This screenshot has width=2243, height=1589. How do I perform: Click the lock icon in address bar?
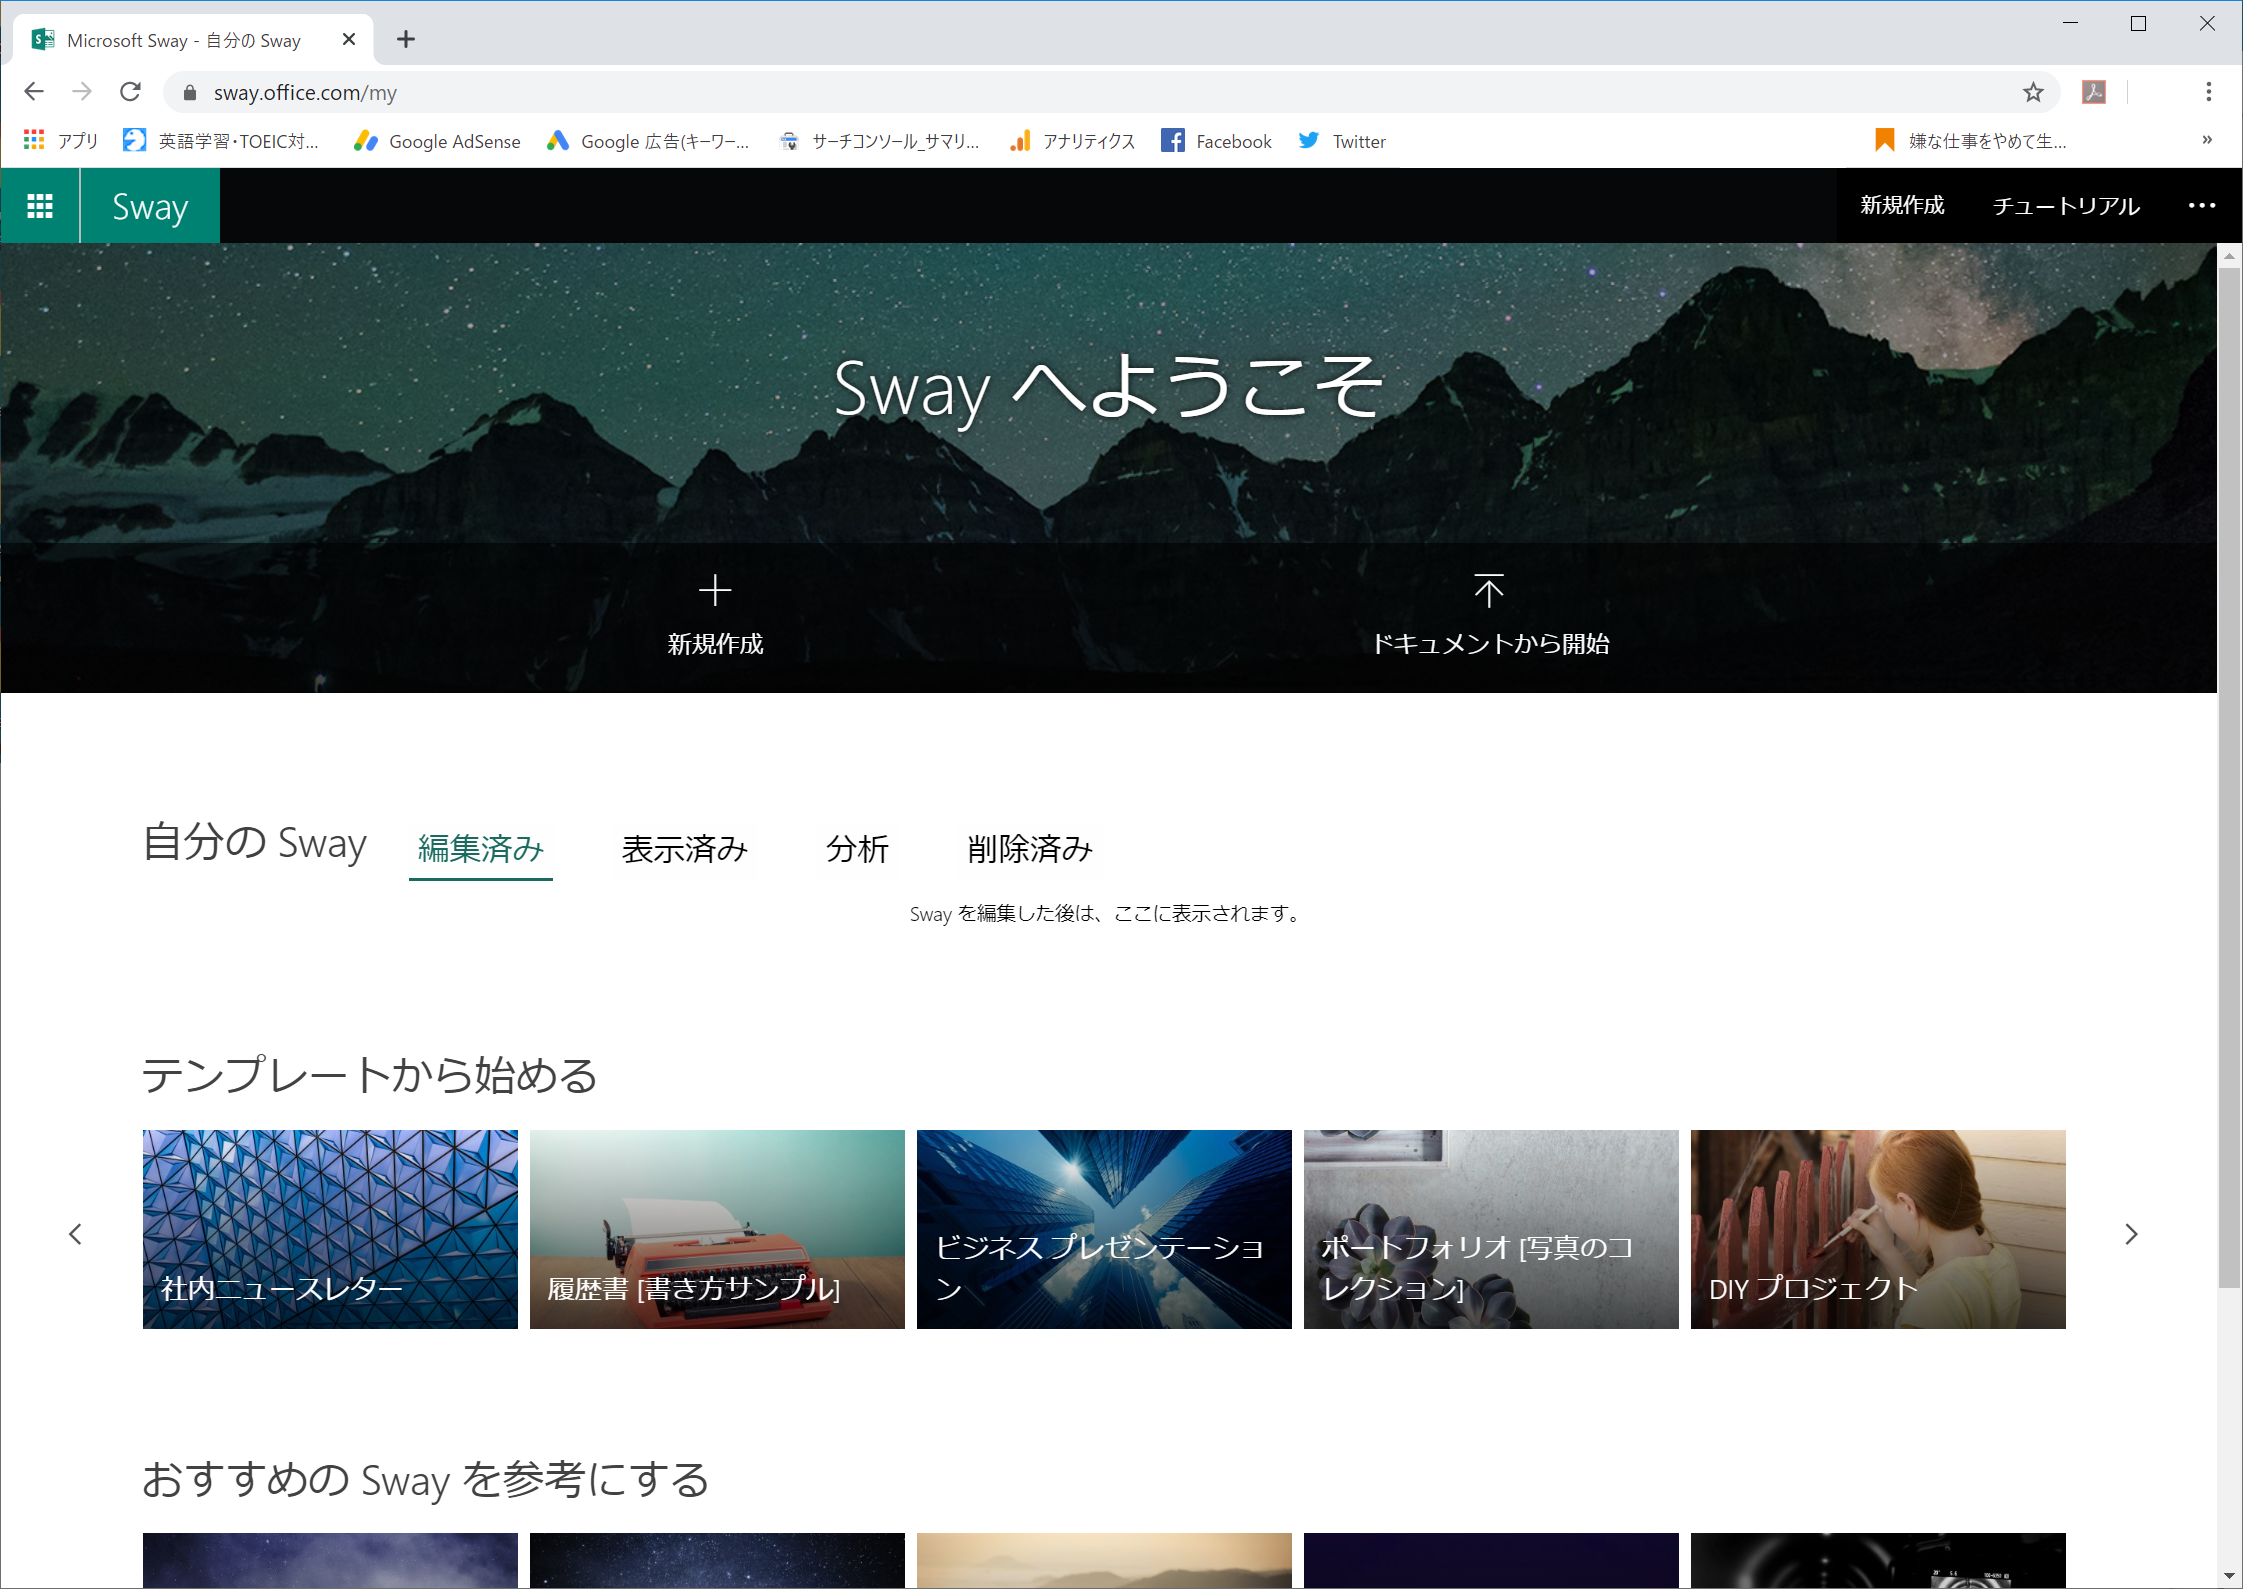(189, 92)
